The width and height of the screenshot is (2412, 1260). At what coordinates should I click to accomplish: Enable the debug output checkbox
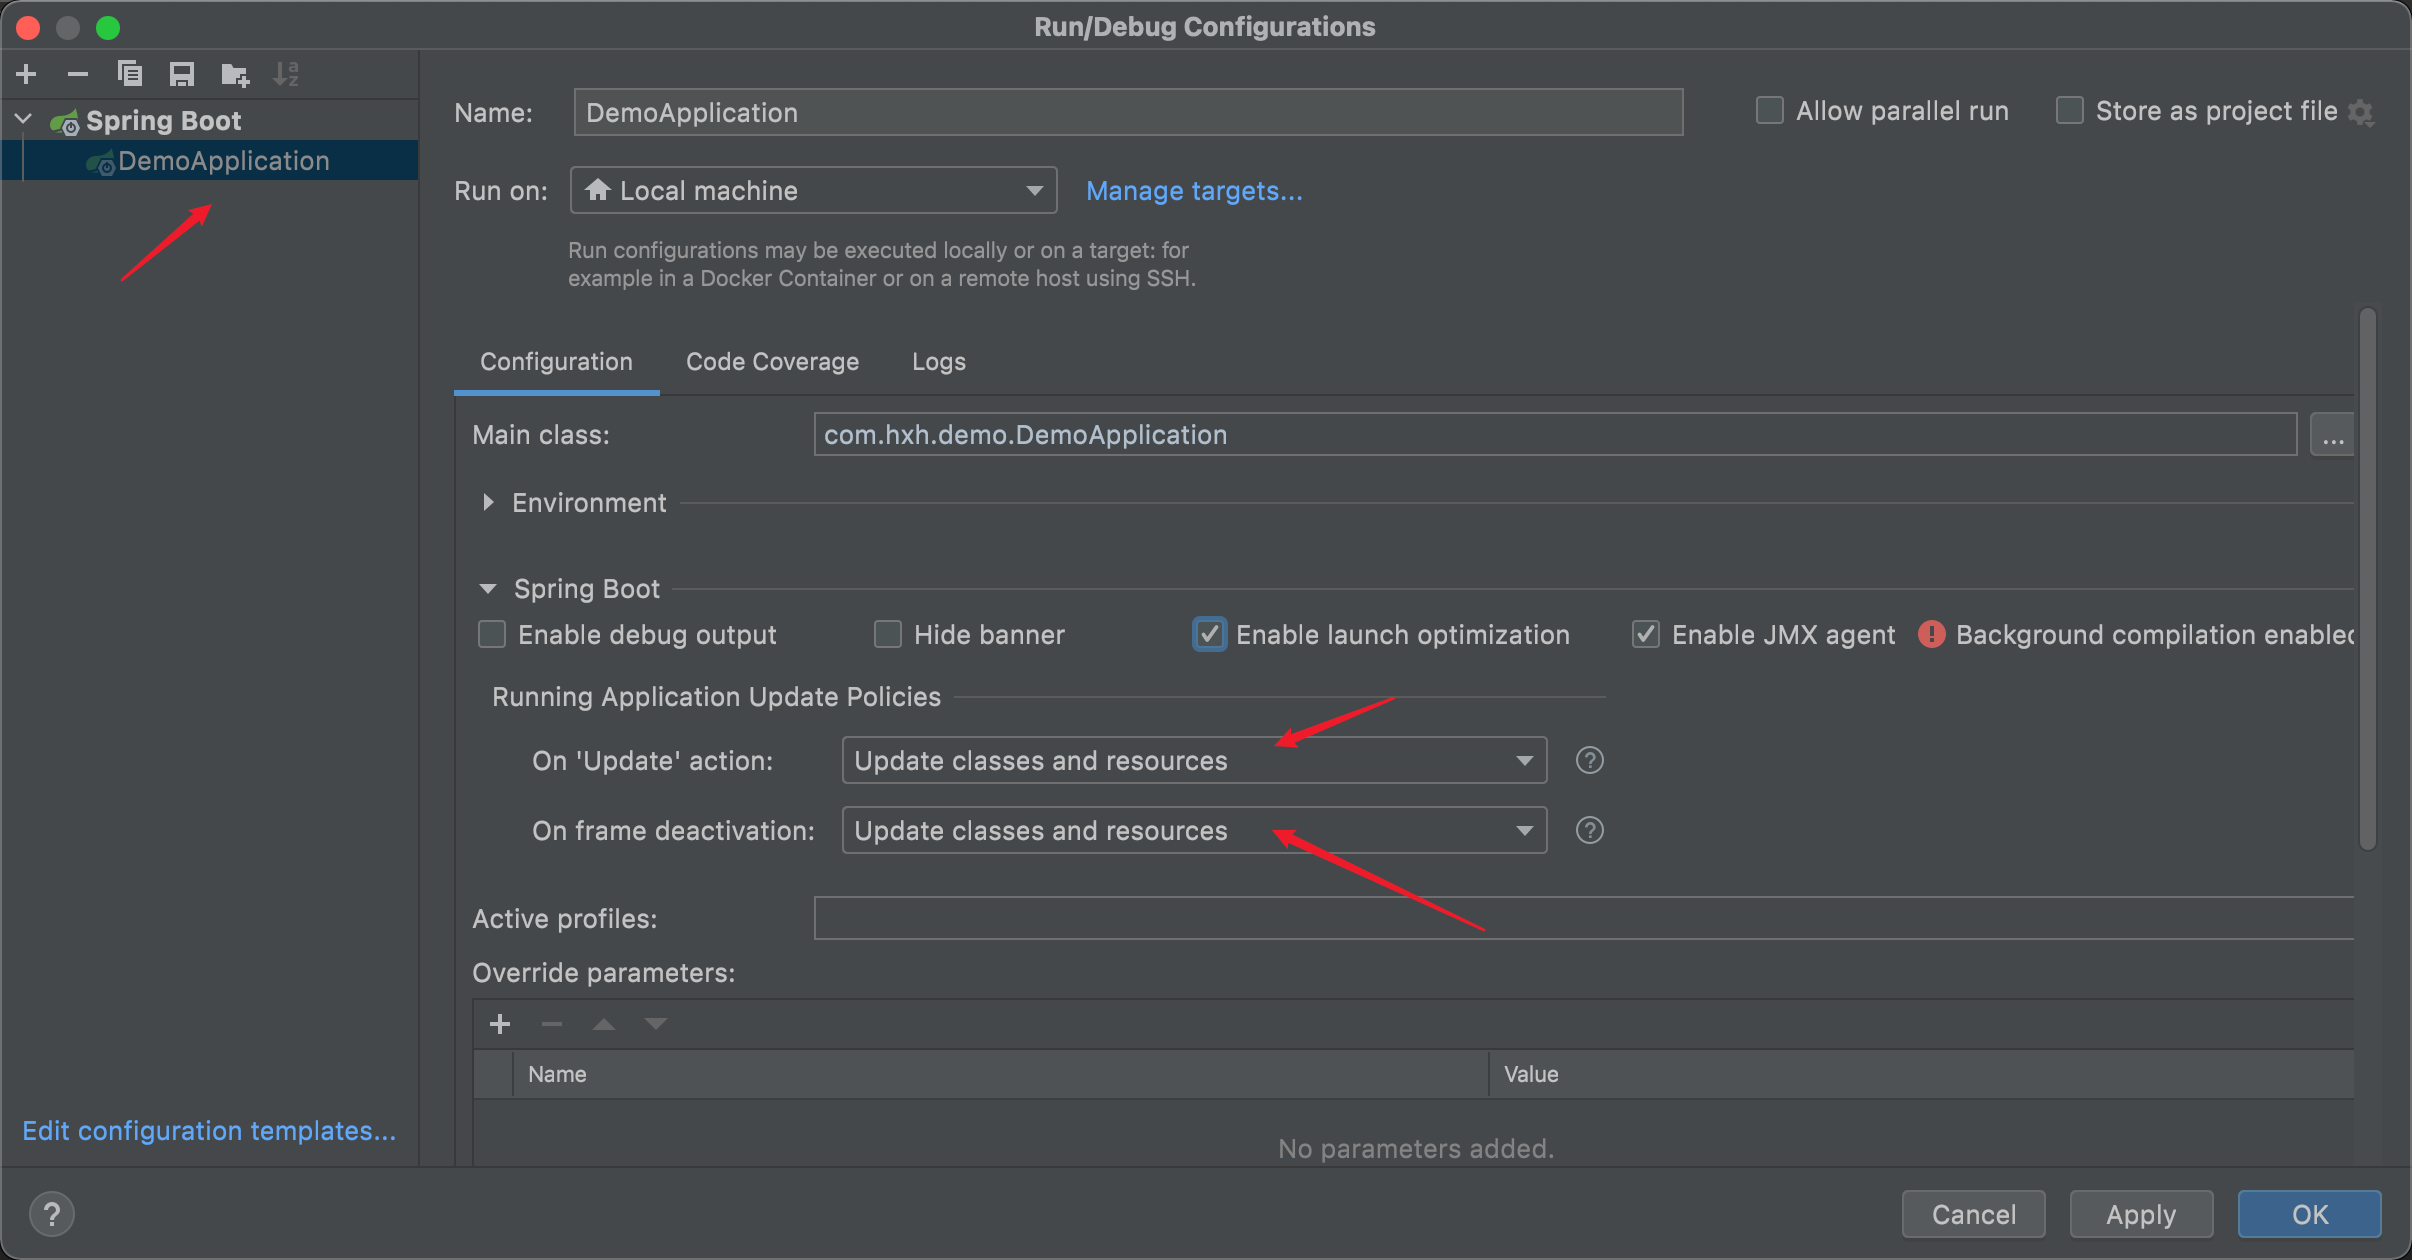(491, 634)
